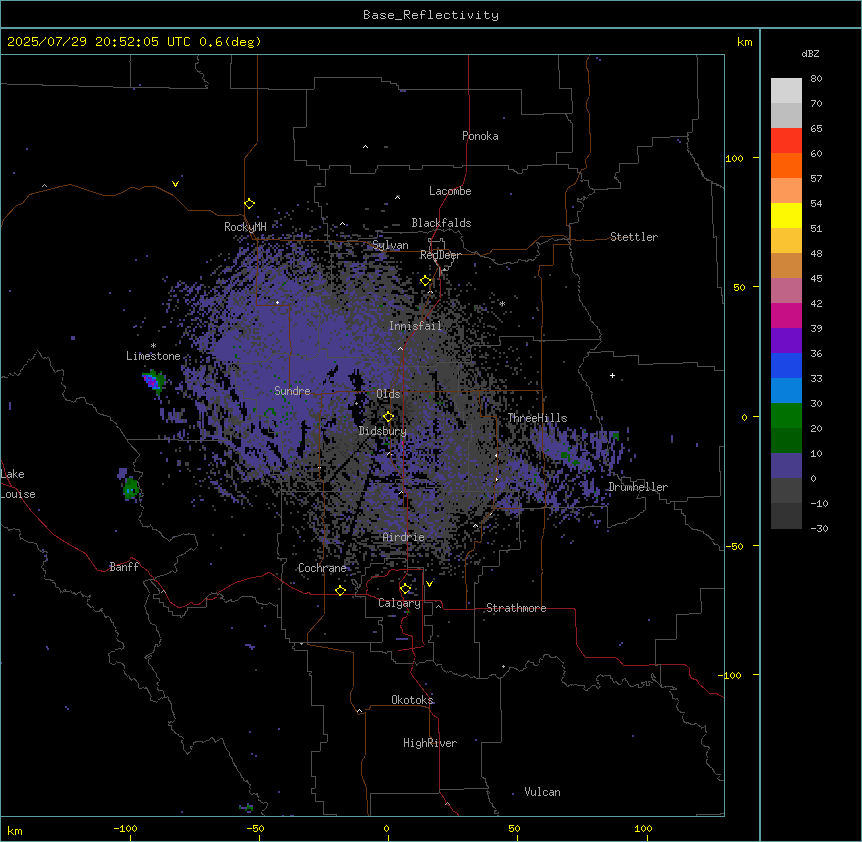Viewport: 862px width, 842px height.
Task: Click the Didsbury city label
Action: (x=383, y=431)
